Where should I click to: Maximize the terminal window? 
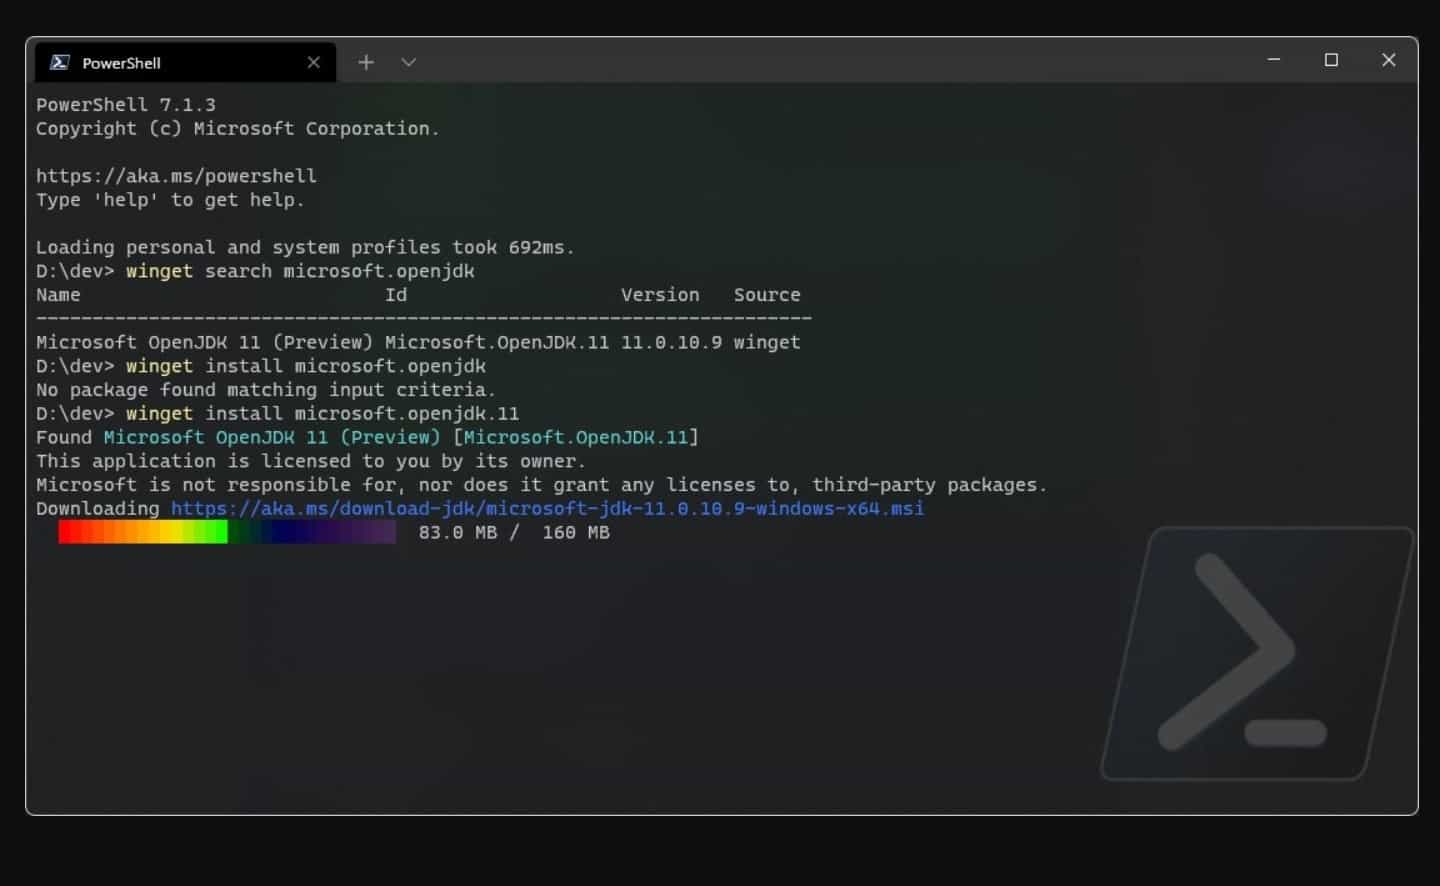[1331, 60]
